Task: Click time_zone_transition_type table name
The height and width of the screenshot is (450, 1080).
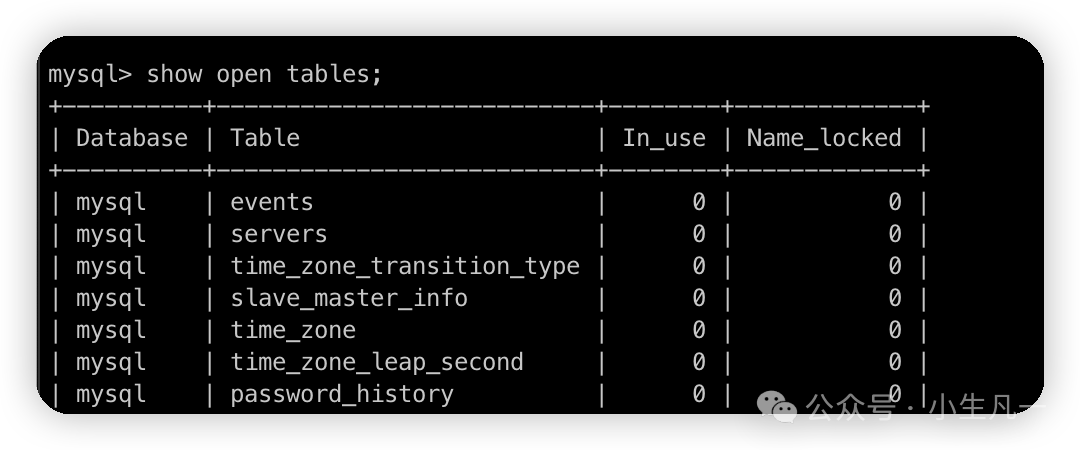Action: tap(405, 267)
